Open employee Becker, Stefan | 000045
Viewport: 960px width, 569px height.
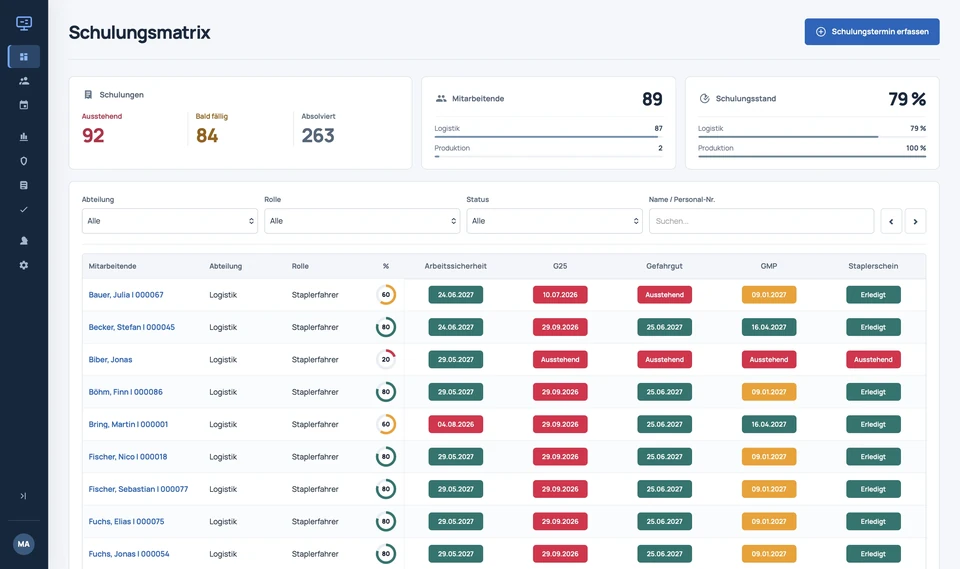pos(132,327)
